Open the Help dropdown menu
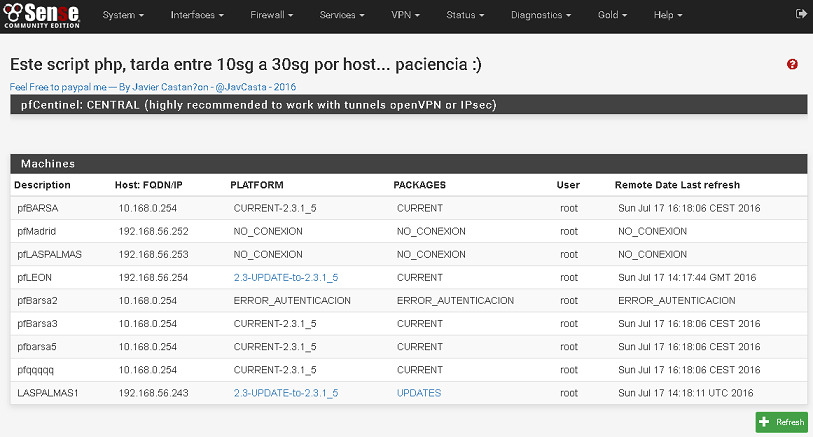This screenshot has height=437, width=813. (668, 15)
